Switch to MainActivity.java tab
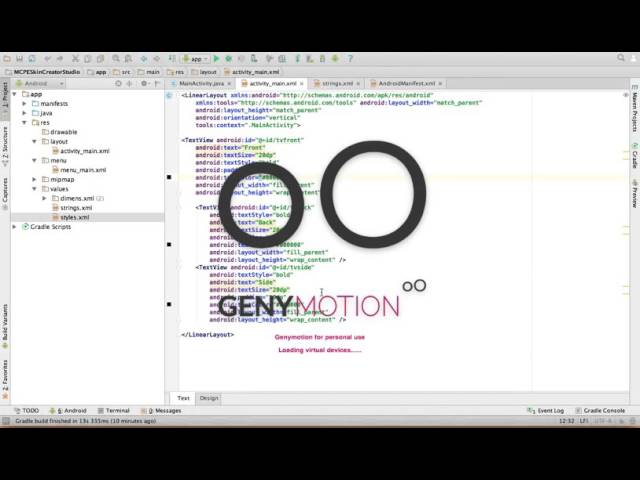The height and width of the screenshot is (480, 640). (x=201, y=83)
